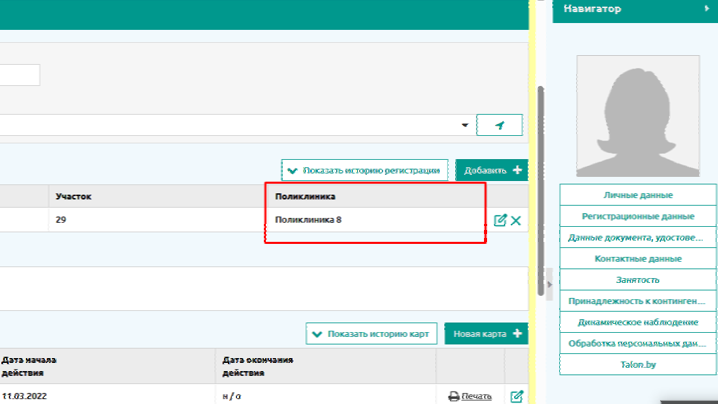Image resolution: width=718 pixels, height=404 pixels.
Task: Go to Контактные данные section
Action: click(x=637, y=258)
